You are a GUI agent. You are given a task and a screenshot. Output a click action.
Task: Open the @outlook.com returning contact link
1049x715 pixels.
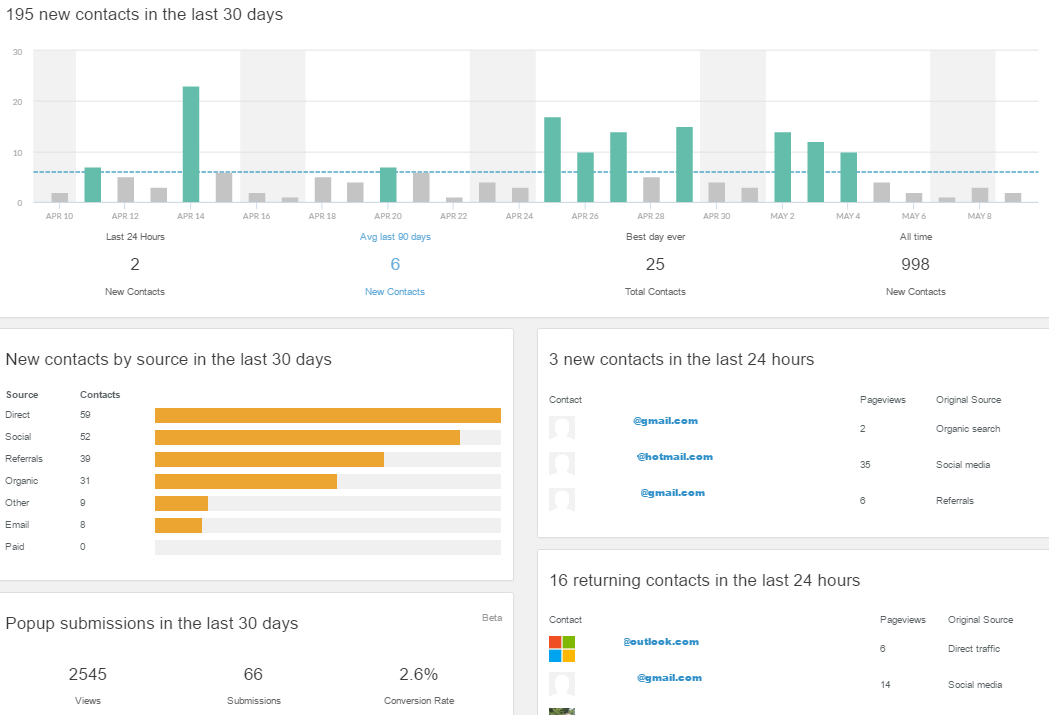tap(661, 642)
